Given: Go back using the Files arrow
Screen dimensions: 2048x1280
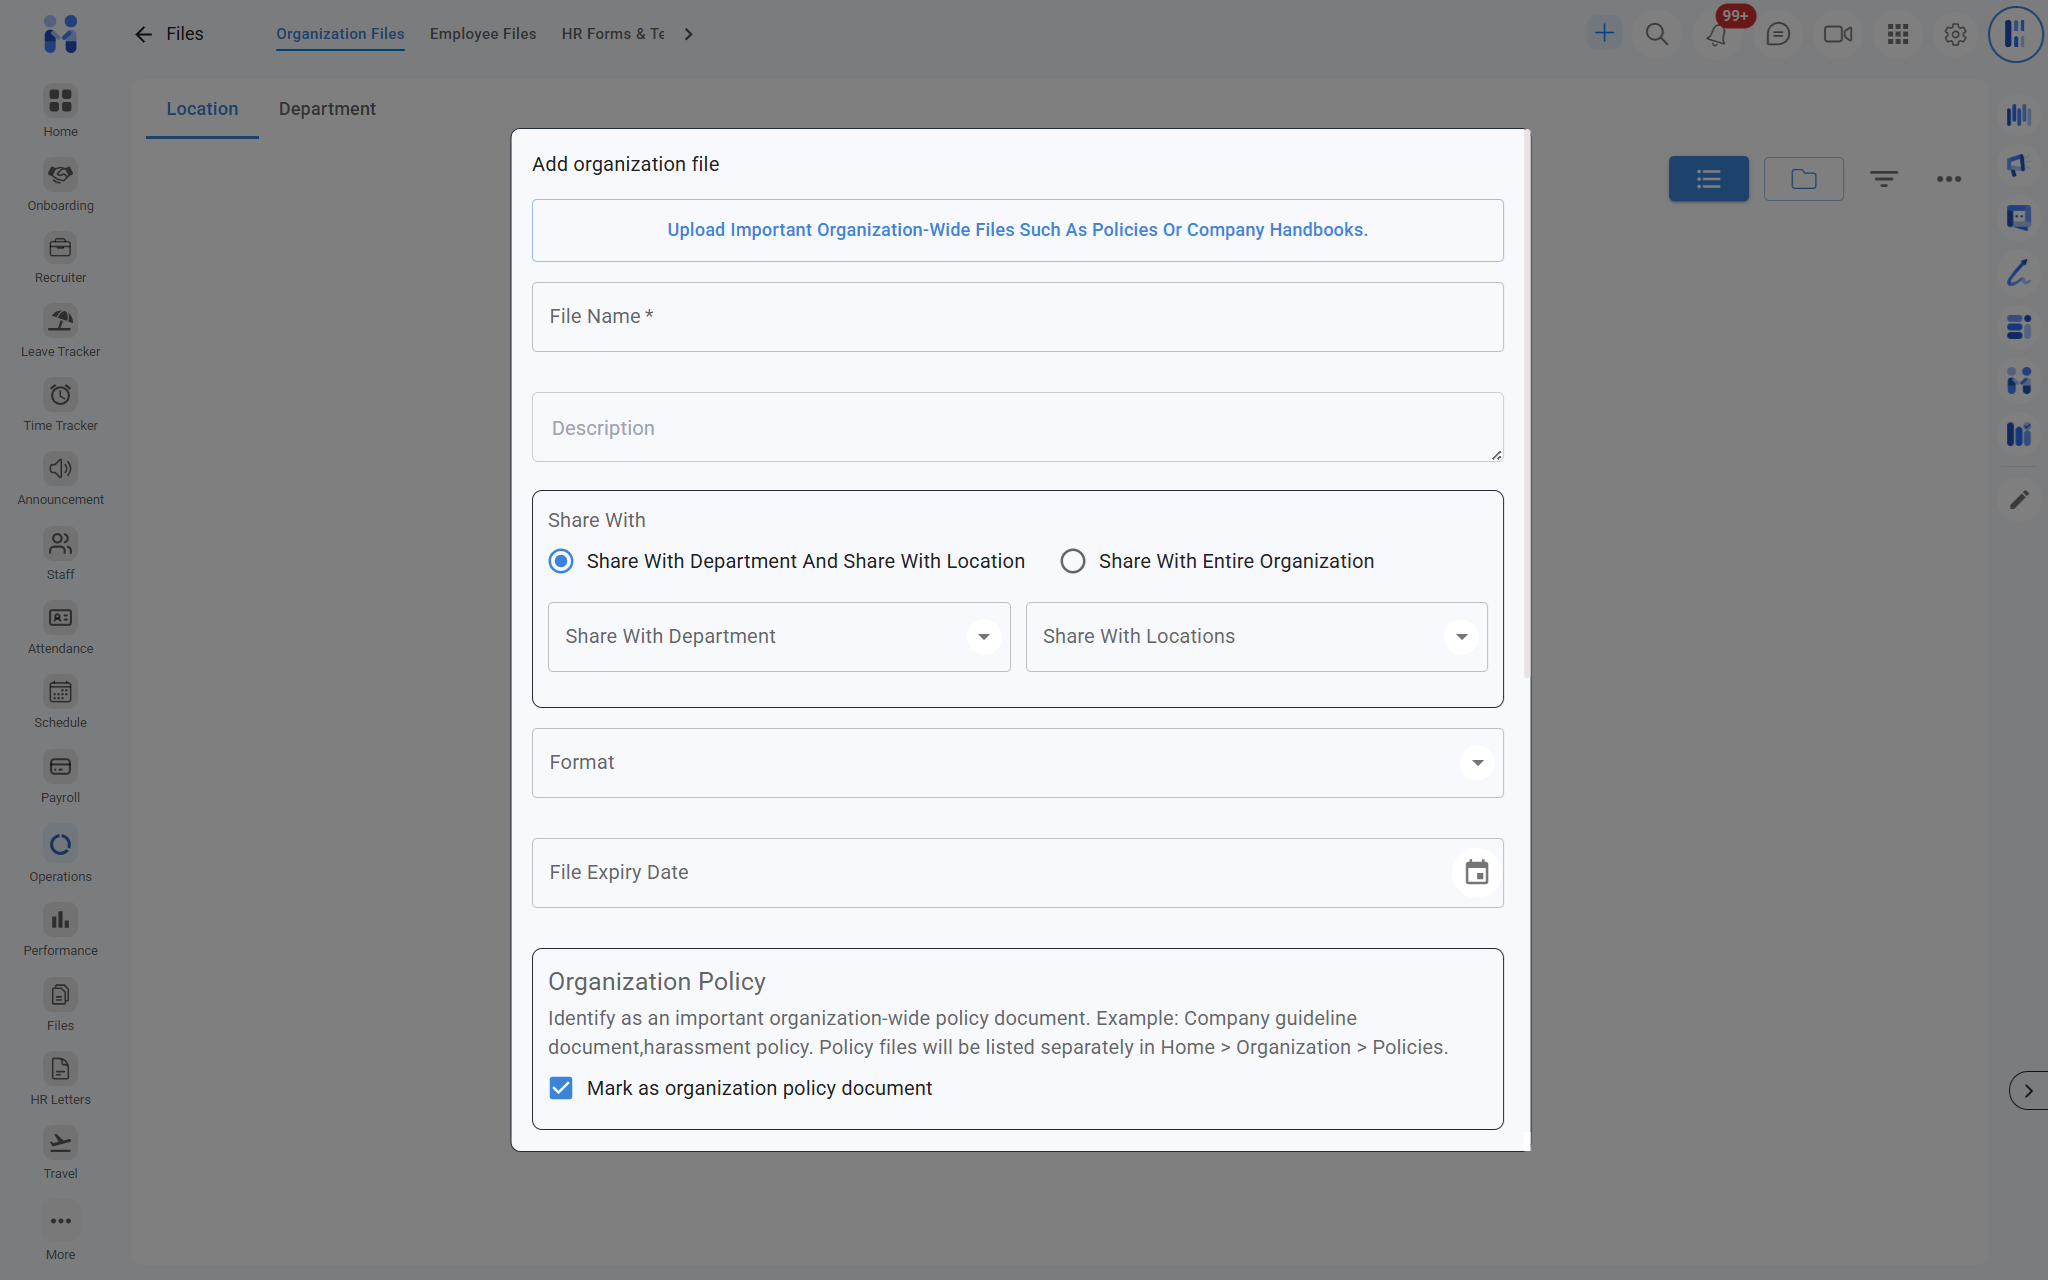Looking at the screenshot, I should (x=143, y=35).
